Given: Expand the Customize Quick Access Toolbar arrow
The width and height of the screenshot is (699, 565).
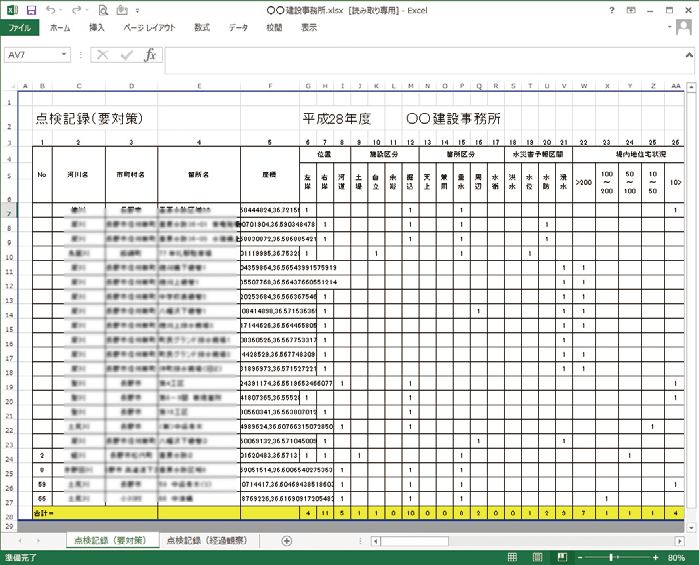Looking at the screenshot, I should (138, 11).
